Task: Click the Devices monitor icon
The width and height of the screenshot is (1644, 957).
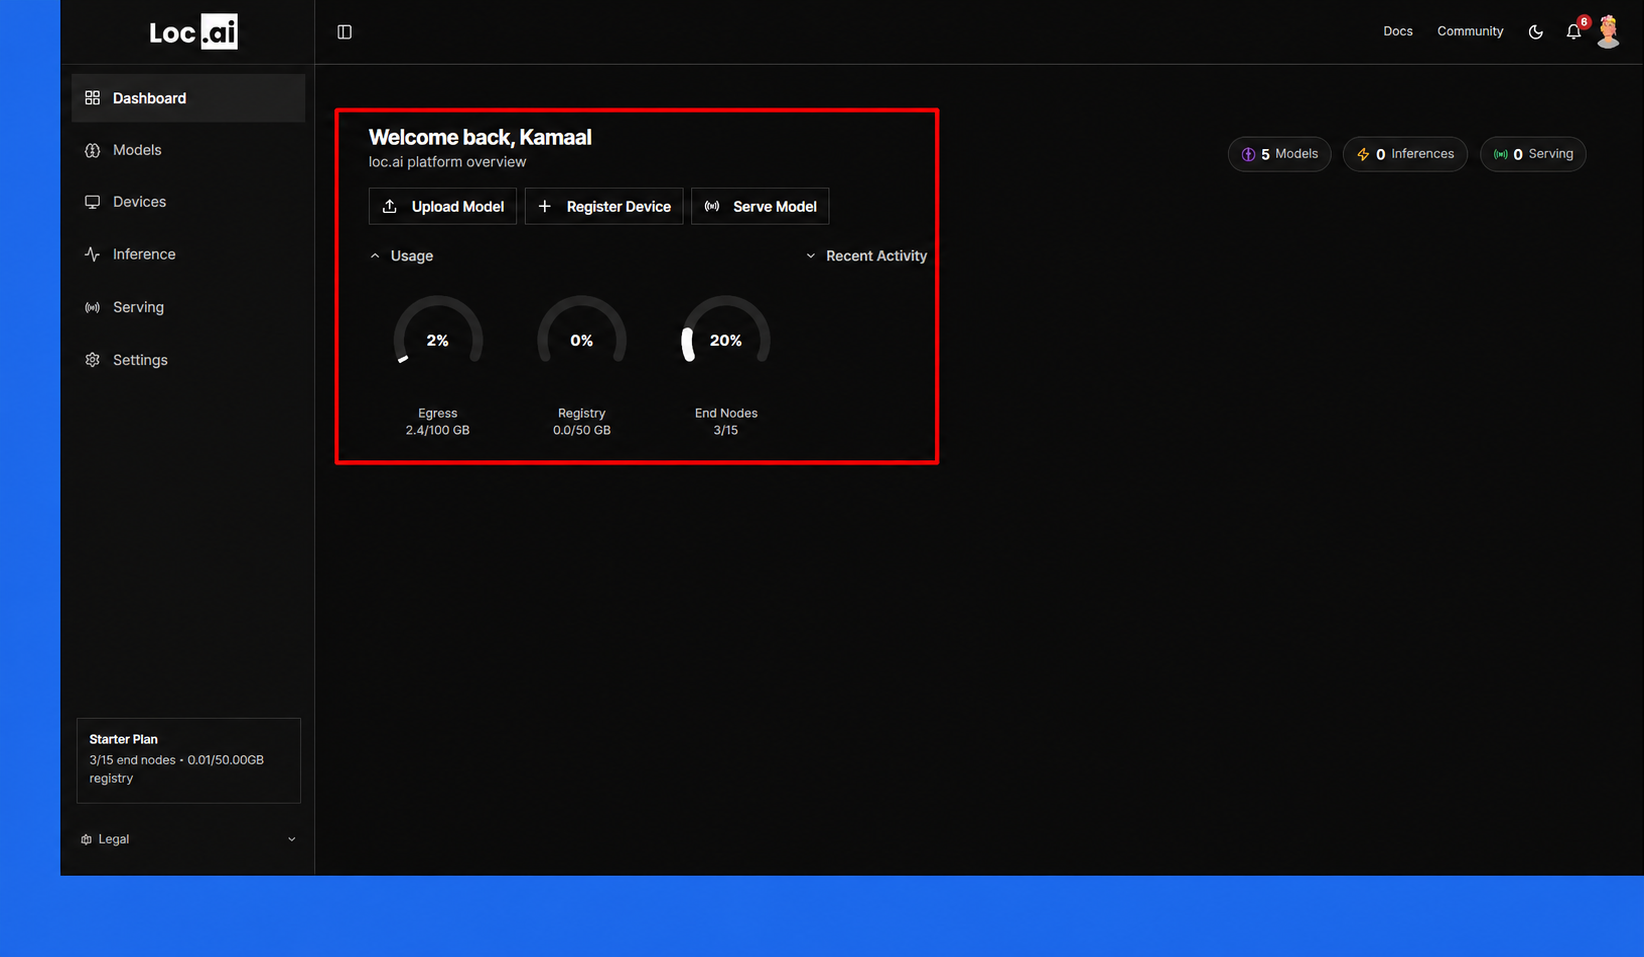Action: (92, 202)
